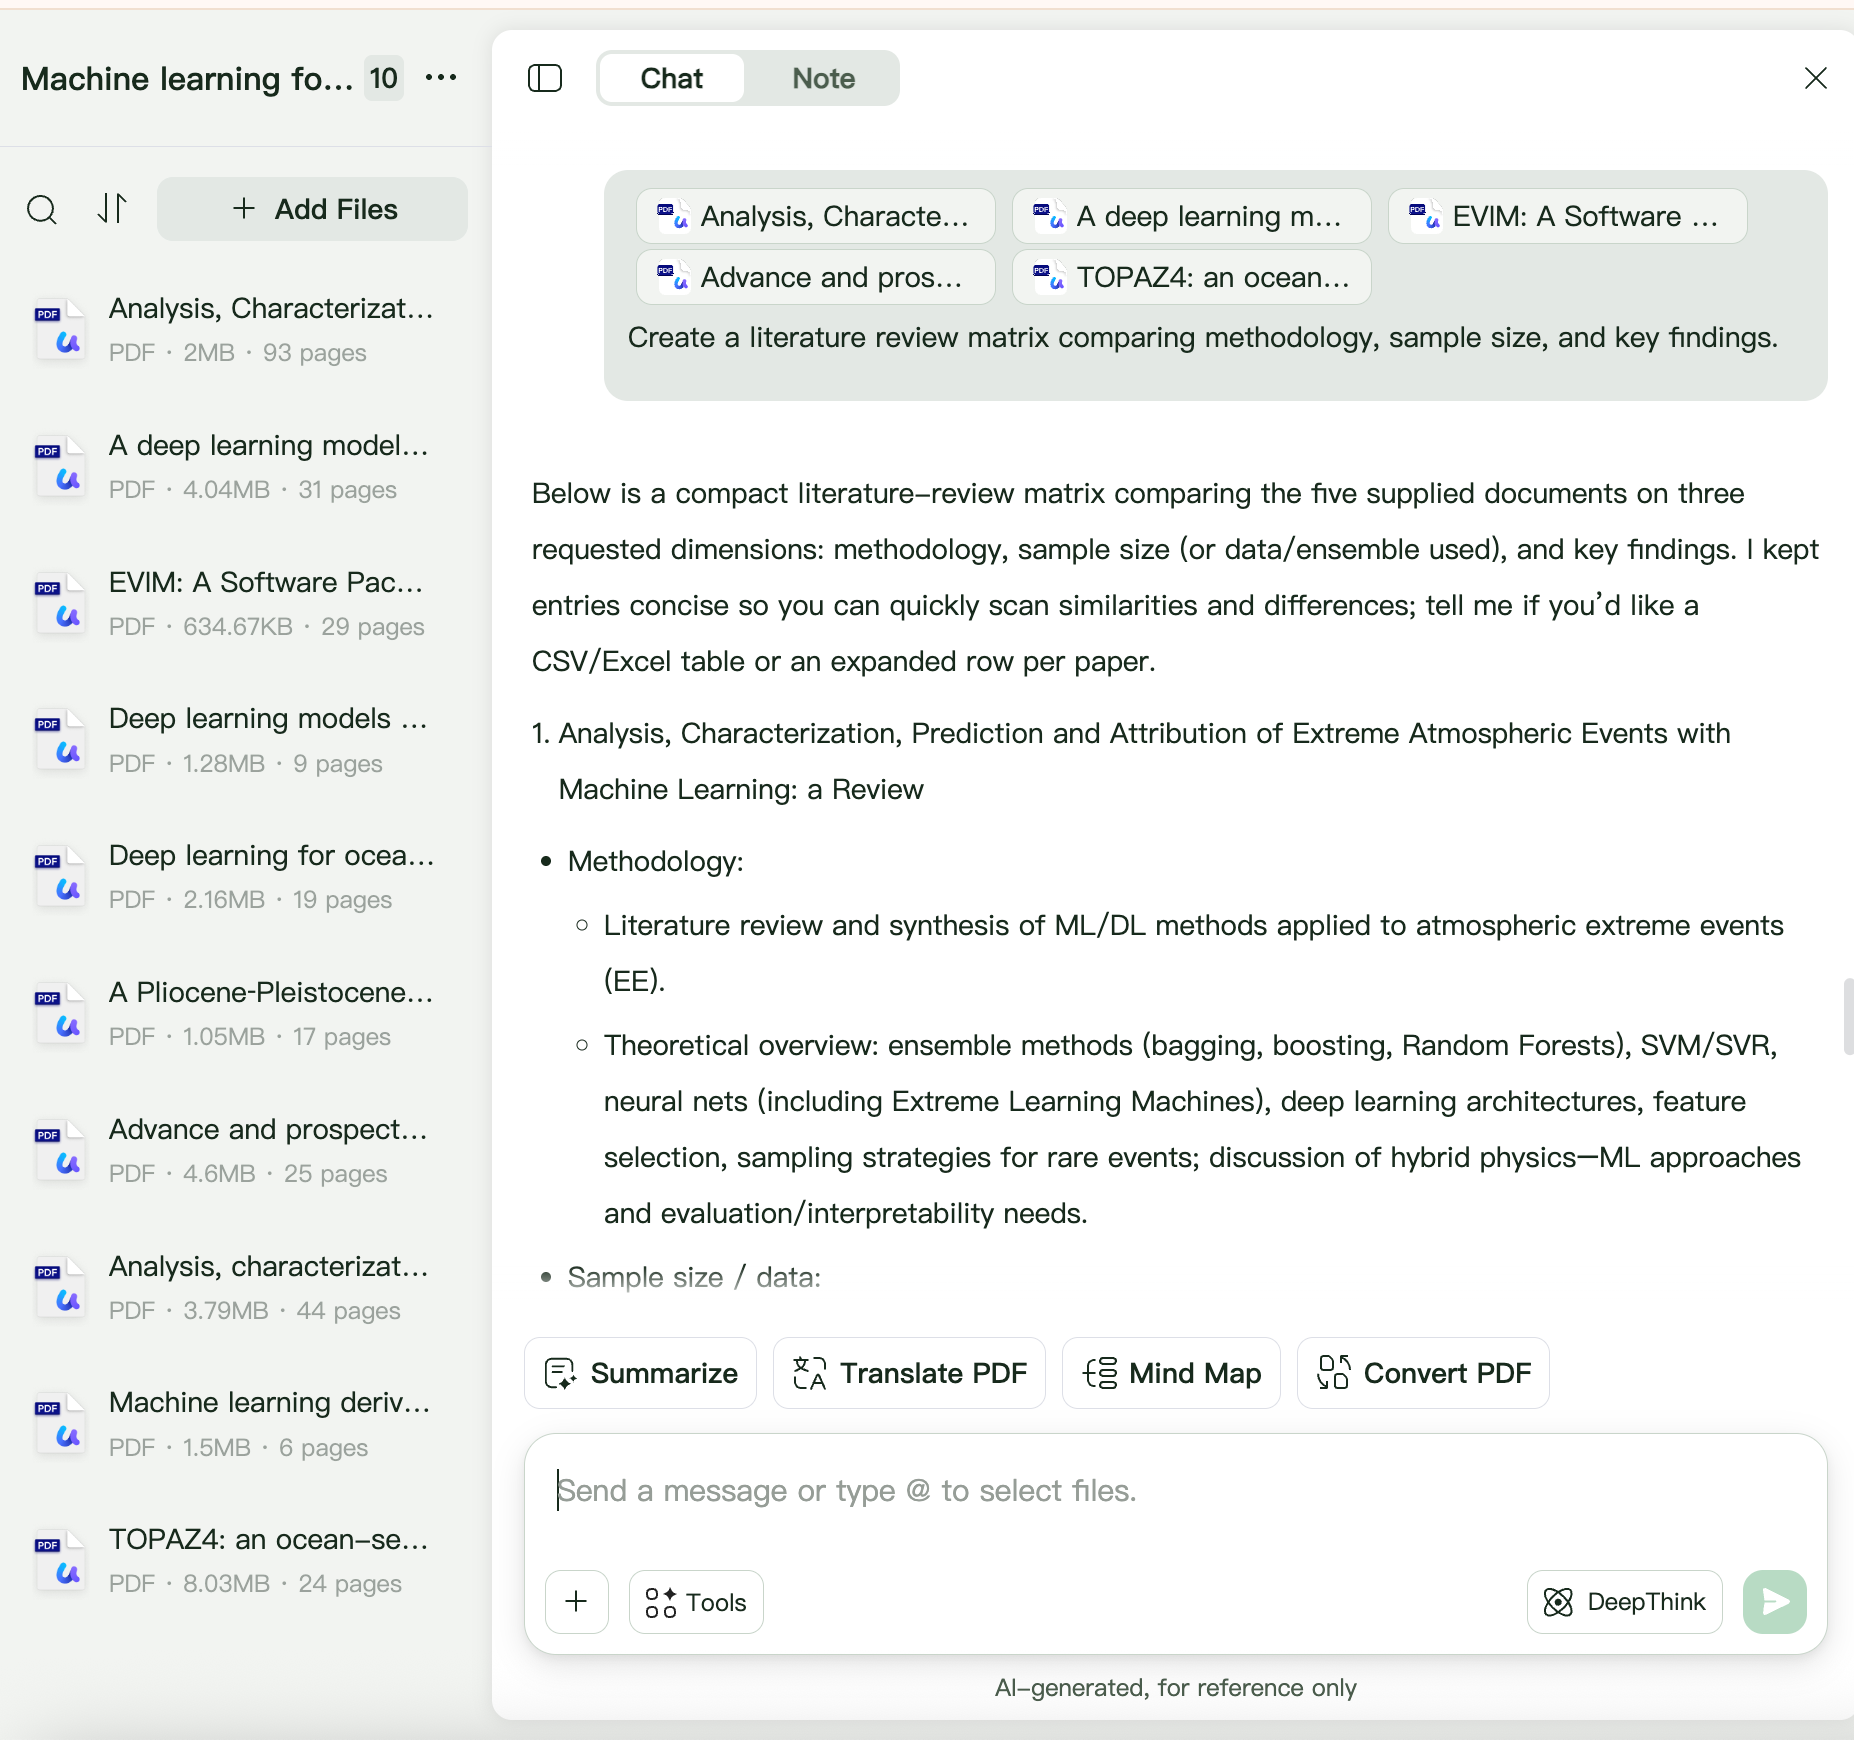Toggle DeepThink mode
This screenshot has width=1854, height=1740.
click(1624, 1602)
